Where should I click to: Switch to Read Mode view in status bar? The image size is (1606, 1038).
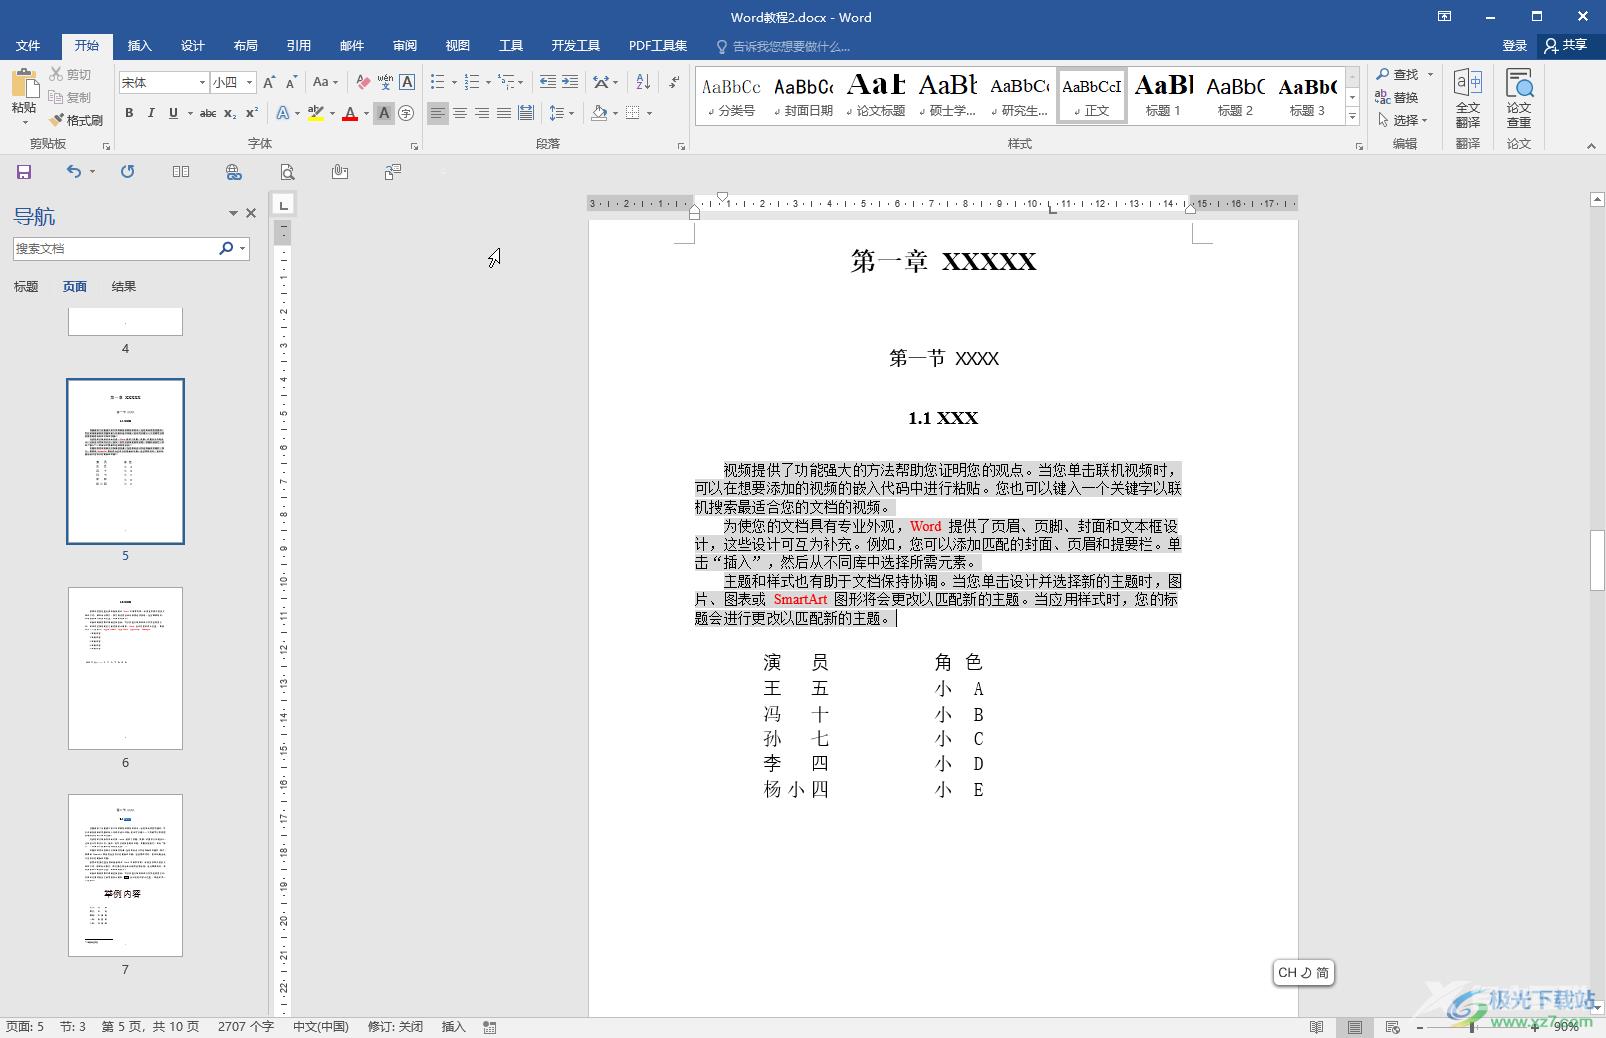[1317, 1027]
